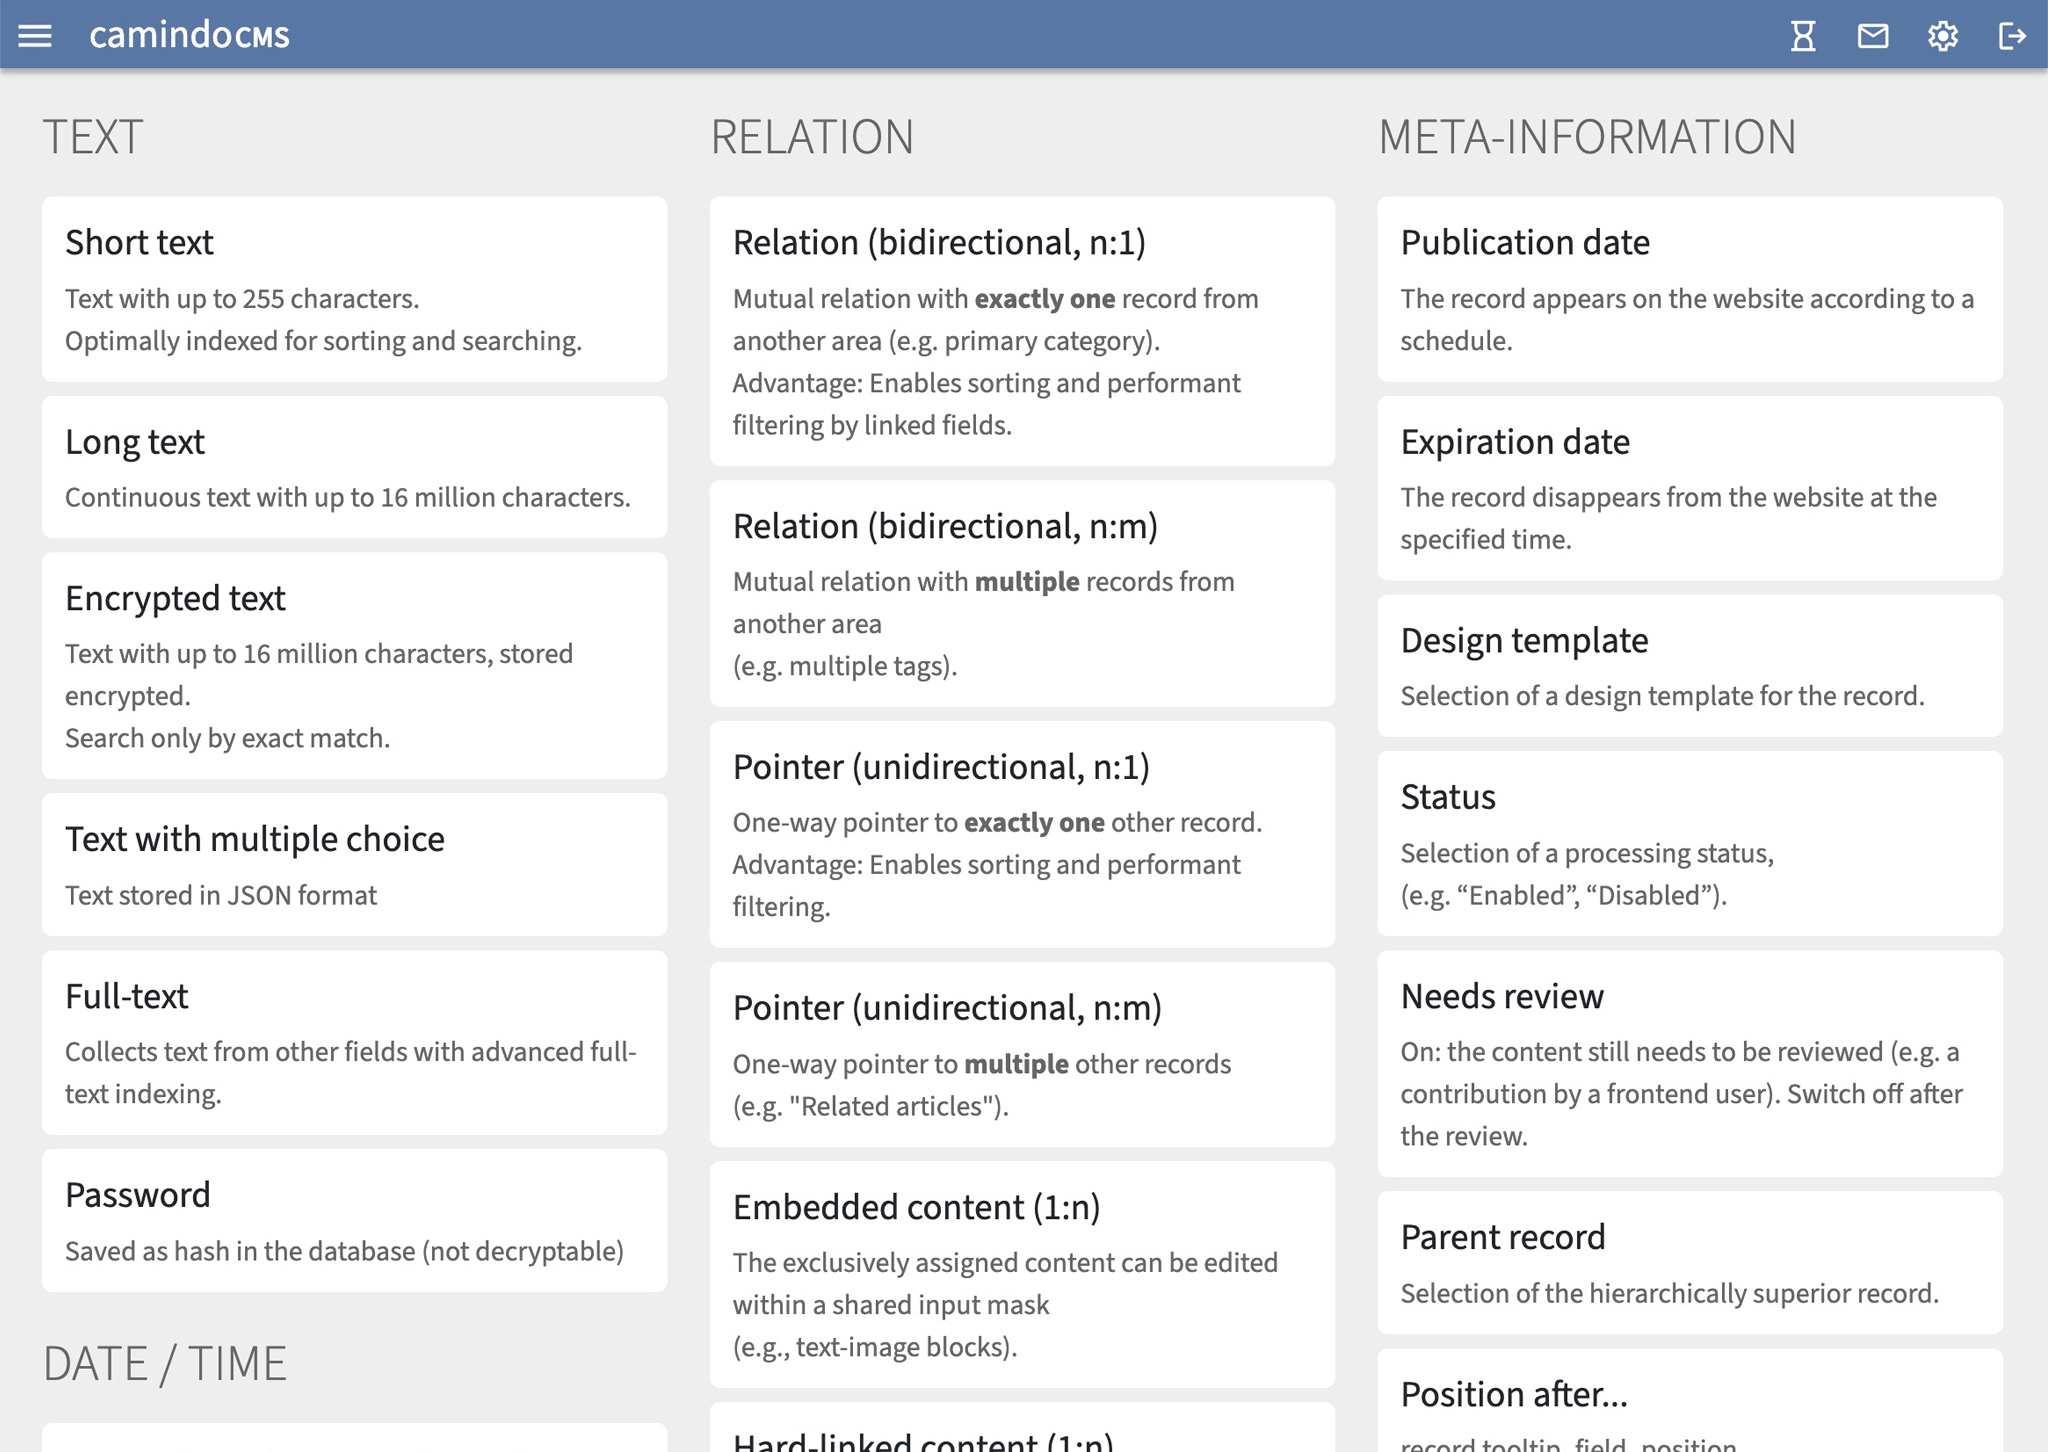Log out using the exit icon

[x=2012, y=36]
